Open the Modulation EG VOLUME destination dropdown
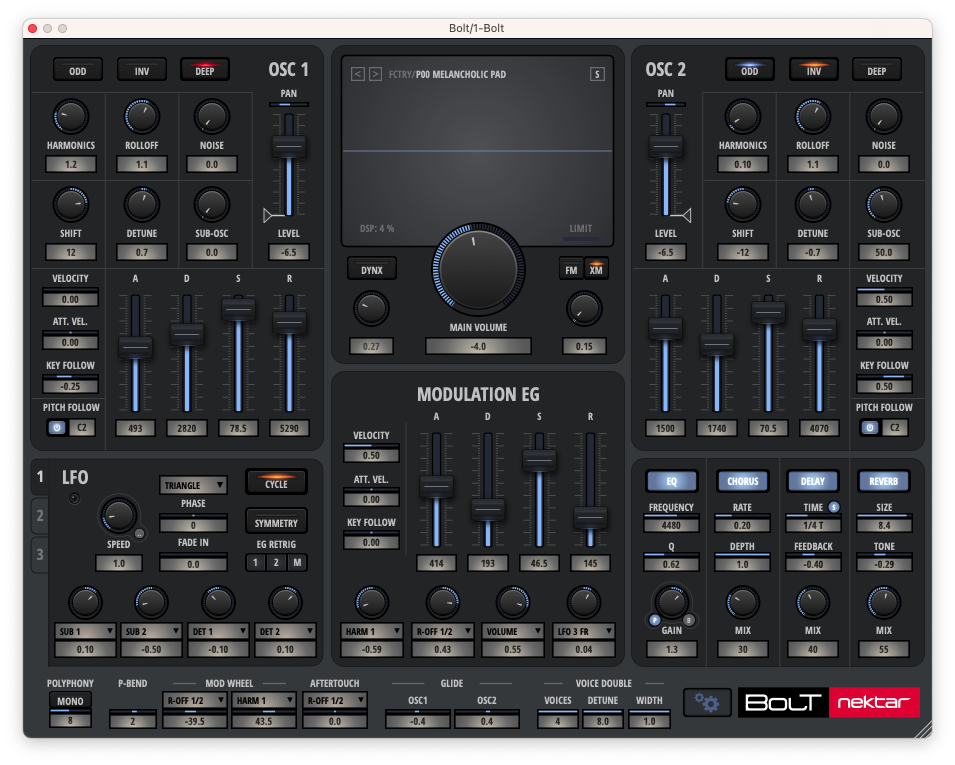Image resolution: width=955 pixels, height=765 pixels. point(513,631)
